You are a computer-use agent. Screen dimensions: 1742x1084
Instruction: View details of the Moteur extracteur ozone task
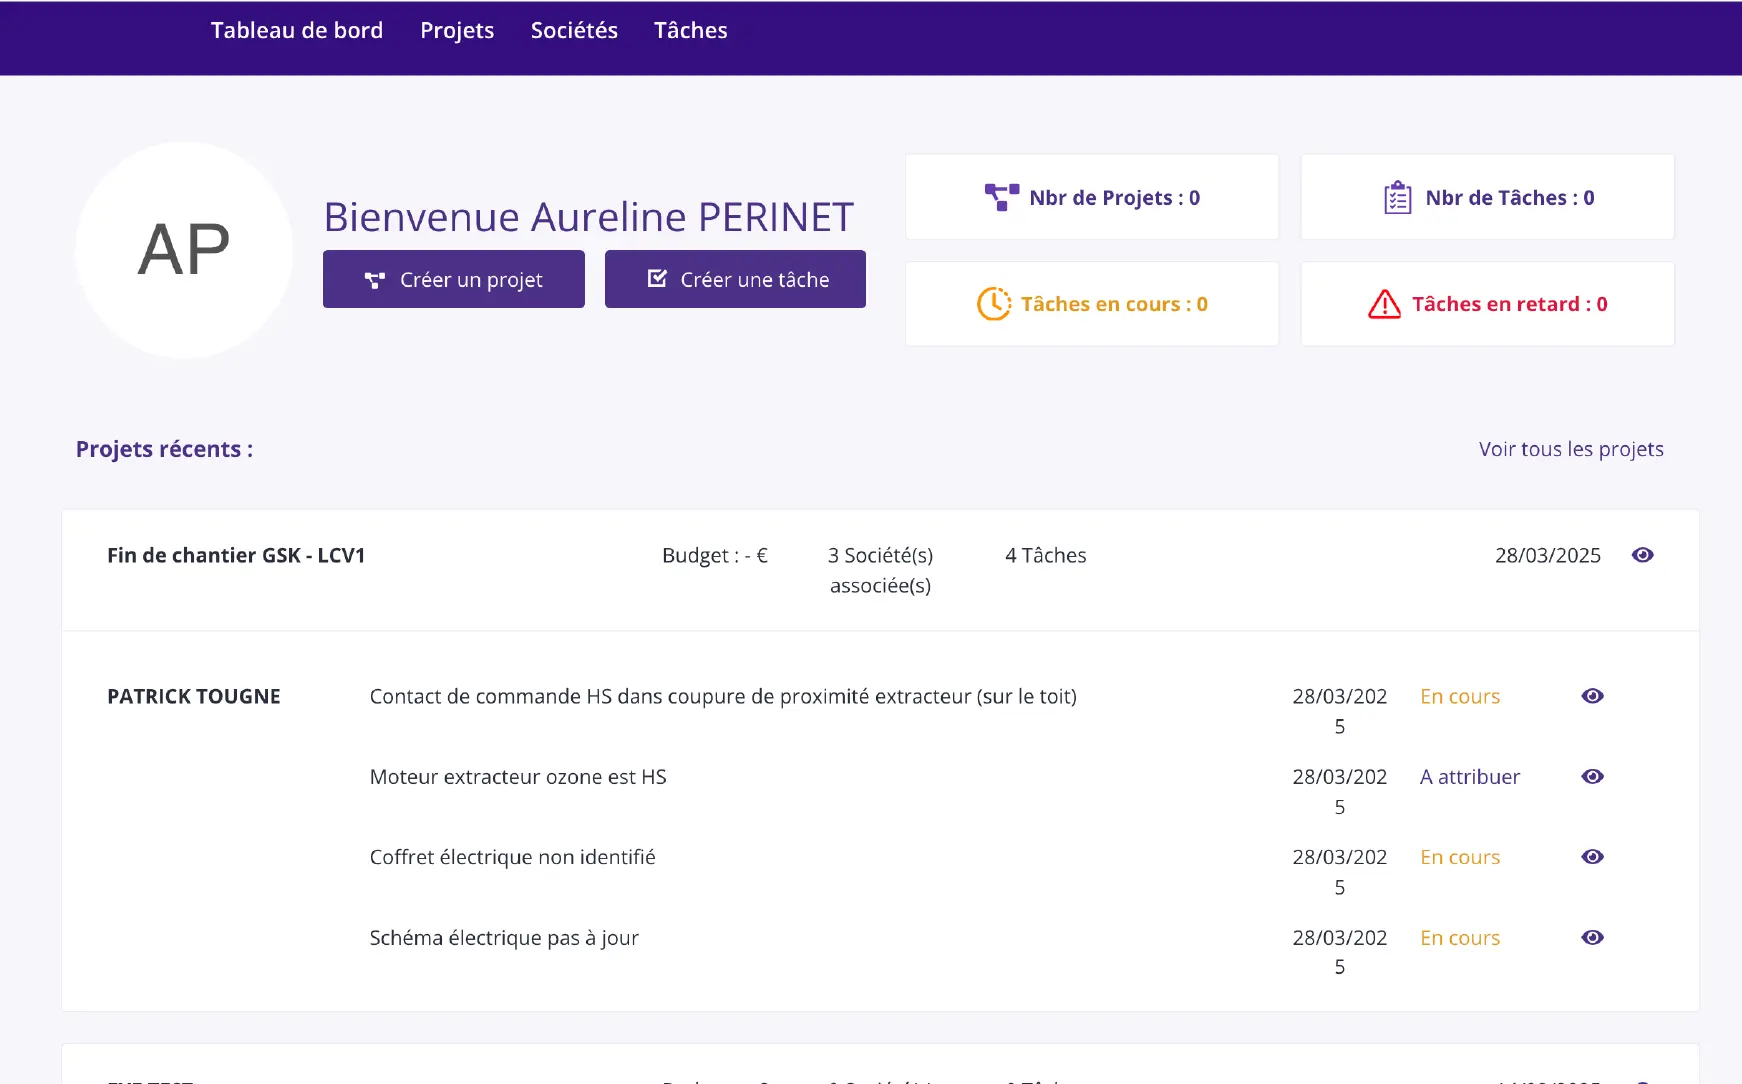tap(1592, 776)
